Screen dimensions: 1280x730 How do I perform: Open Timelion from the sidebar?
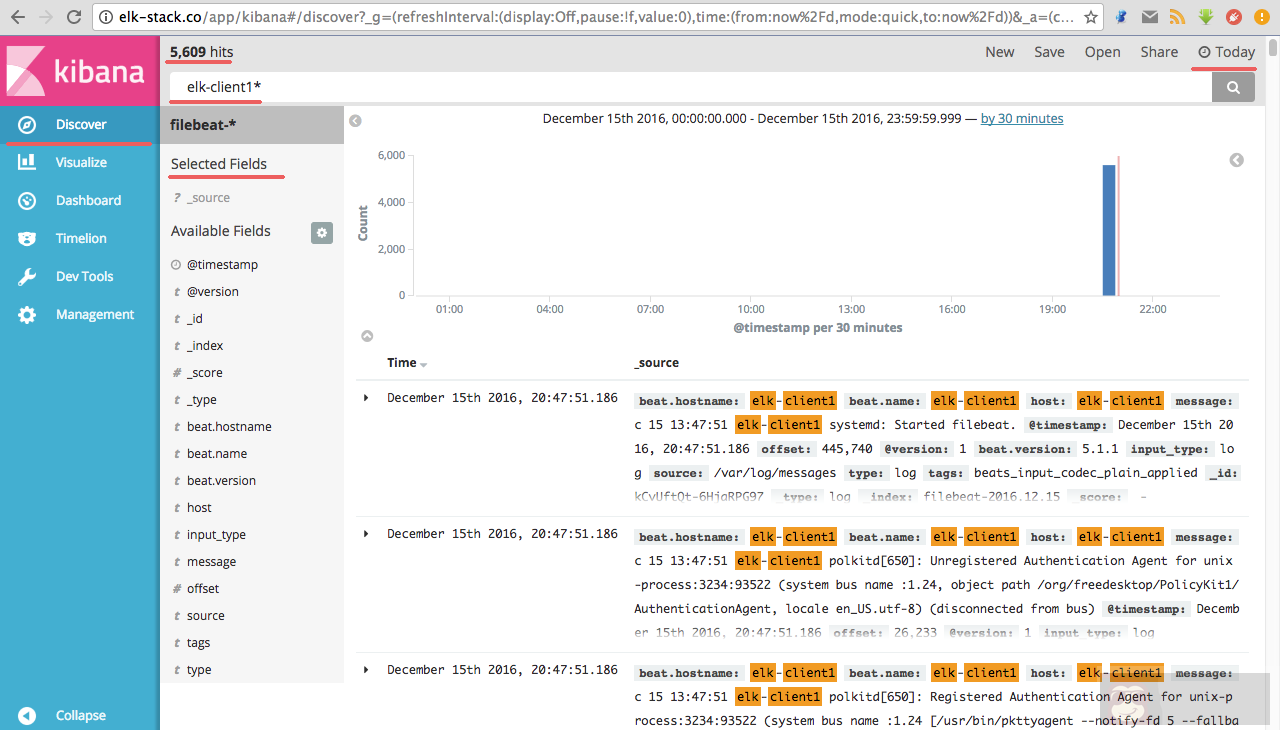79,238
